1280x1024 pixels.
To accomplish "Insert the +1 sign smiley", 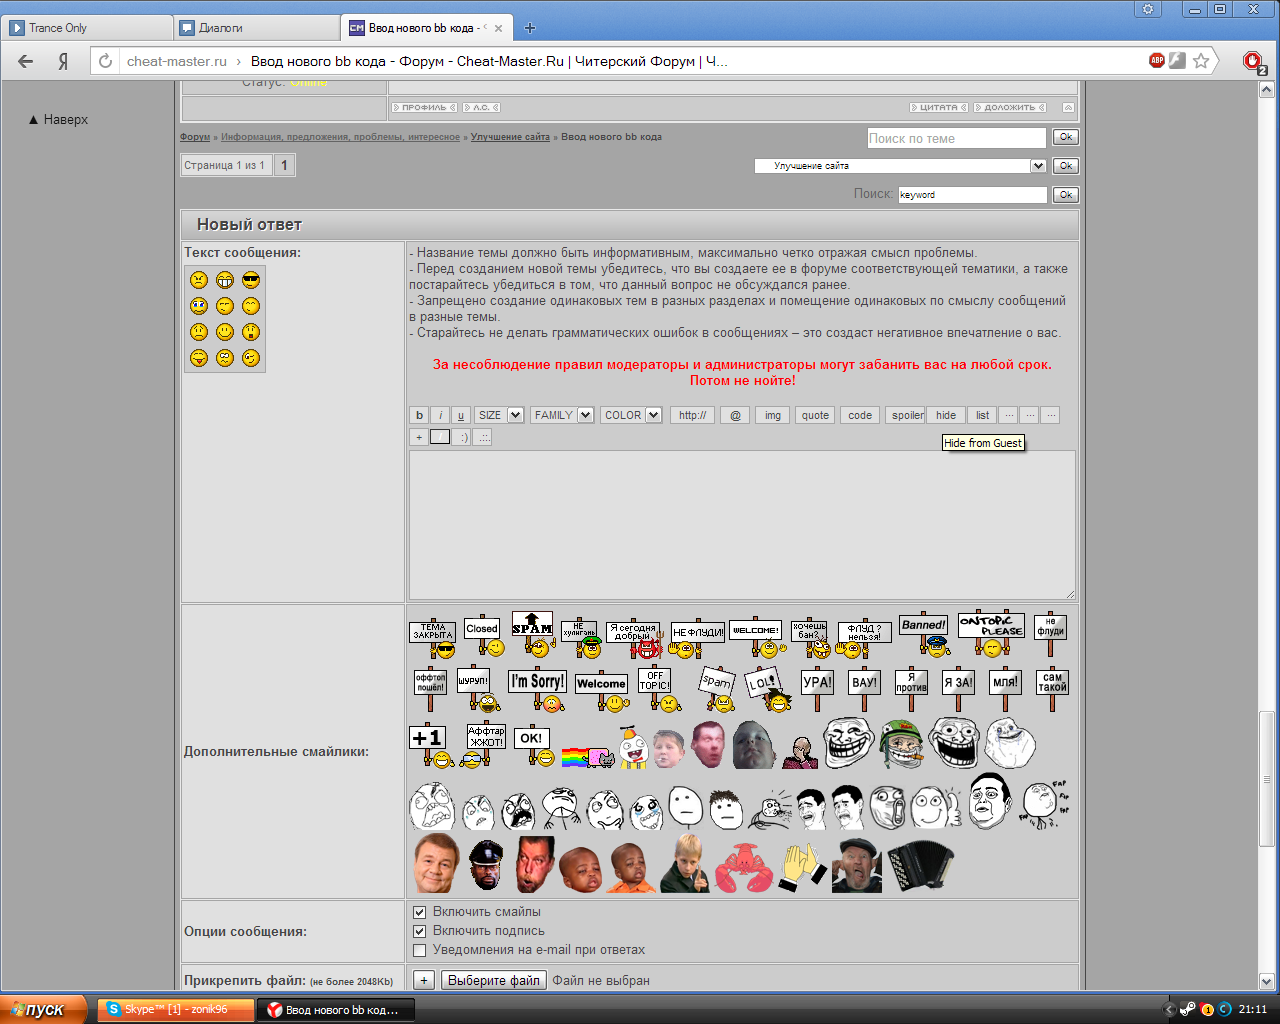I will [429, 745].
